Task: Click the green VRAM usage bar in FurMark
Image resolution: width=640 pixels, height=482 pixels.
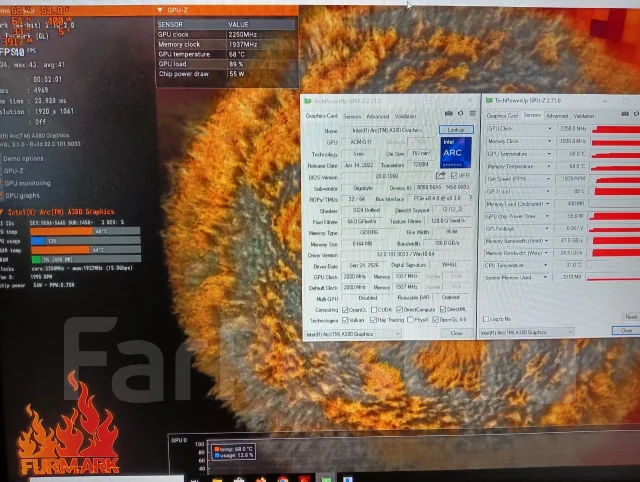Action: 36,259
